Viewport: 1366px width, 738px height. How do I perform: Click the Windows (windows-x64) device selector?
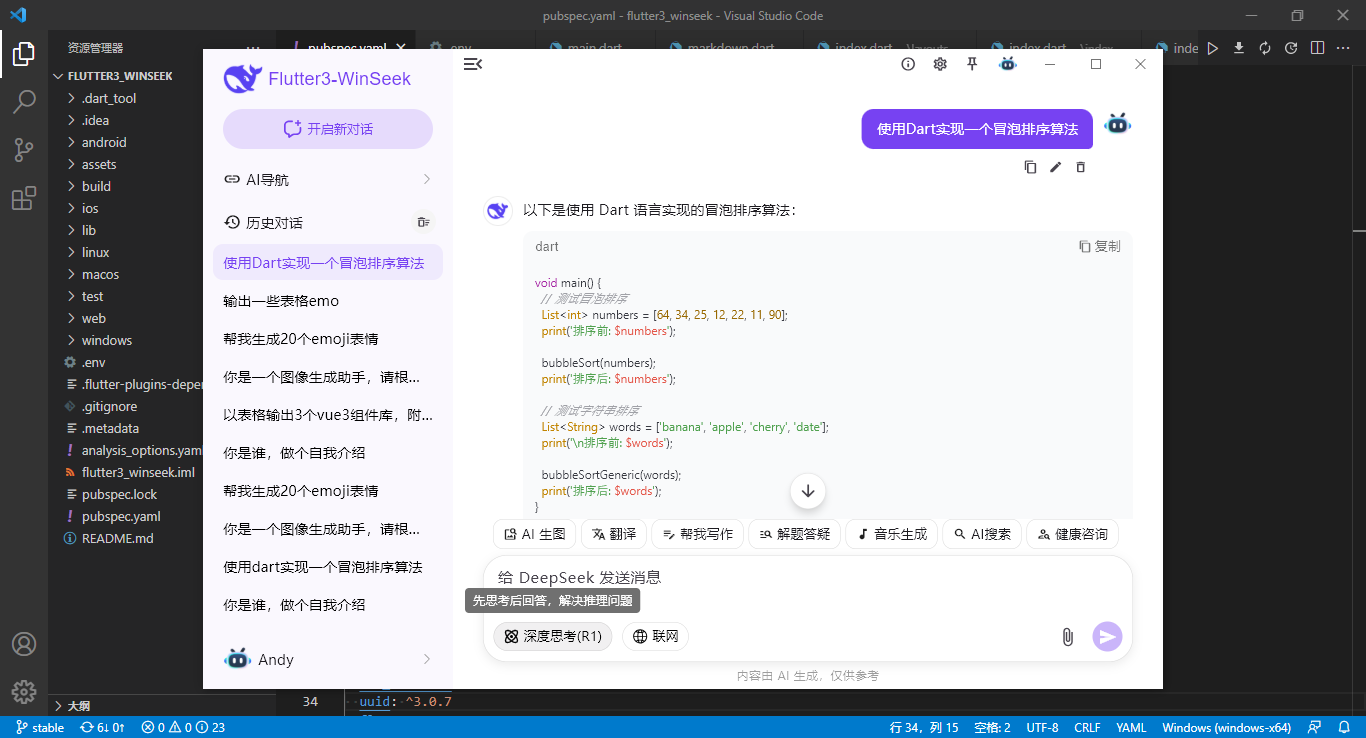point(1226,727)
